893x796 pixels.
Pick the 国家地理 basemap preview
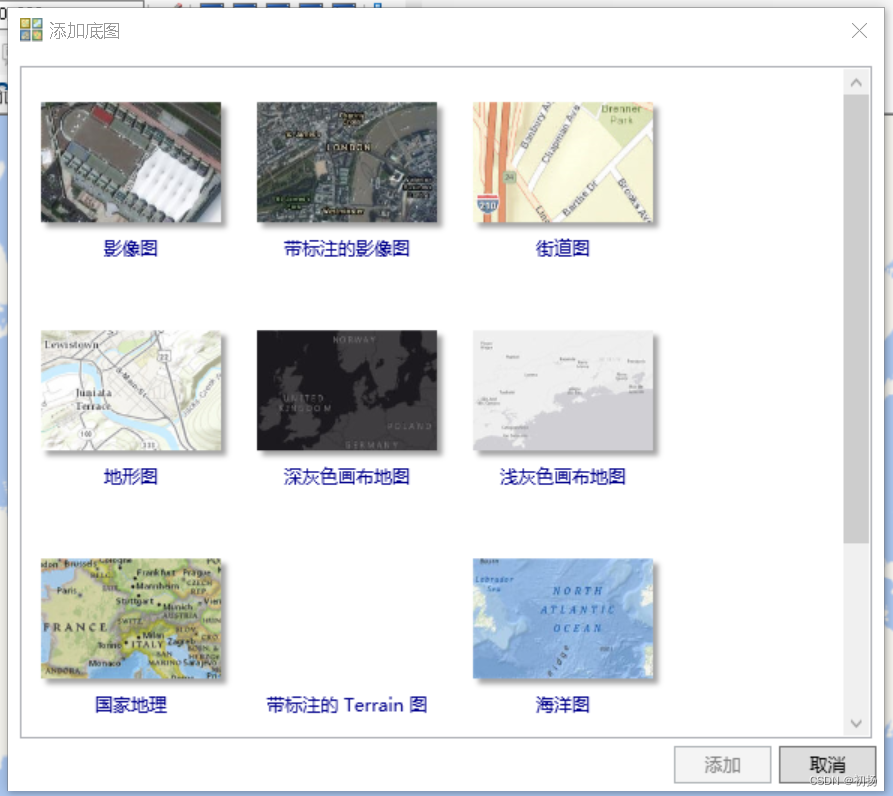click(131, 619)
